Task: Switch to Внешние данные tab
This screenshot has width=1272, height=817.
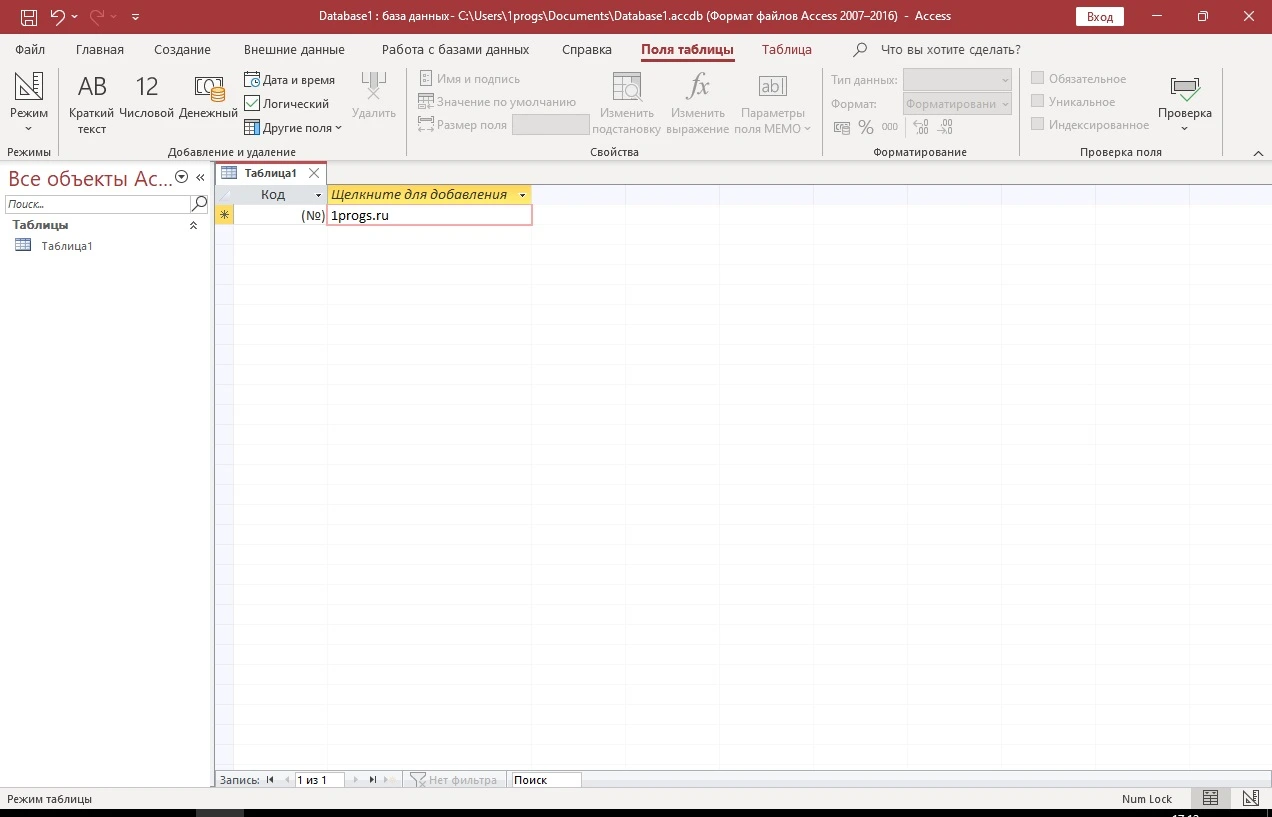Action: [x=294, y=49]
